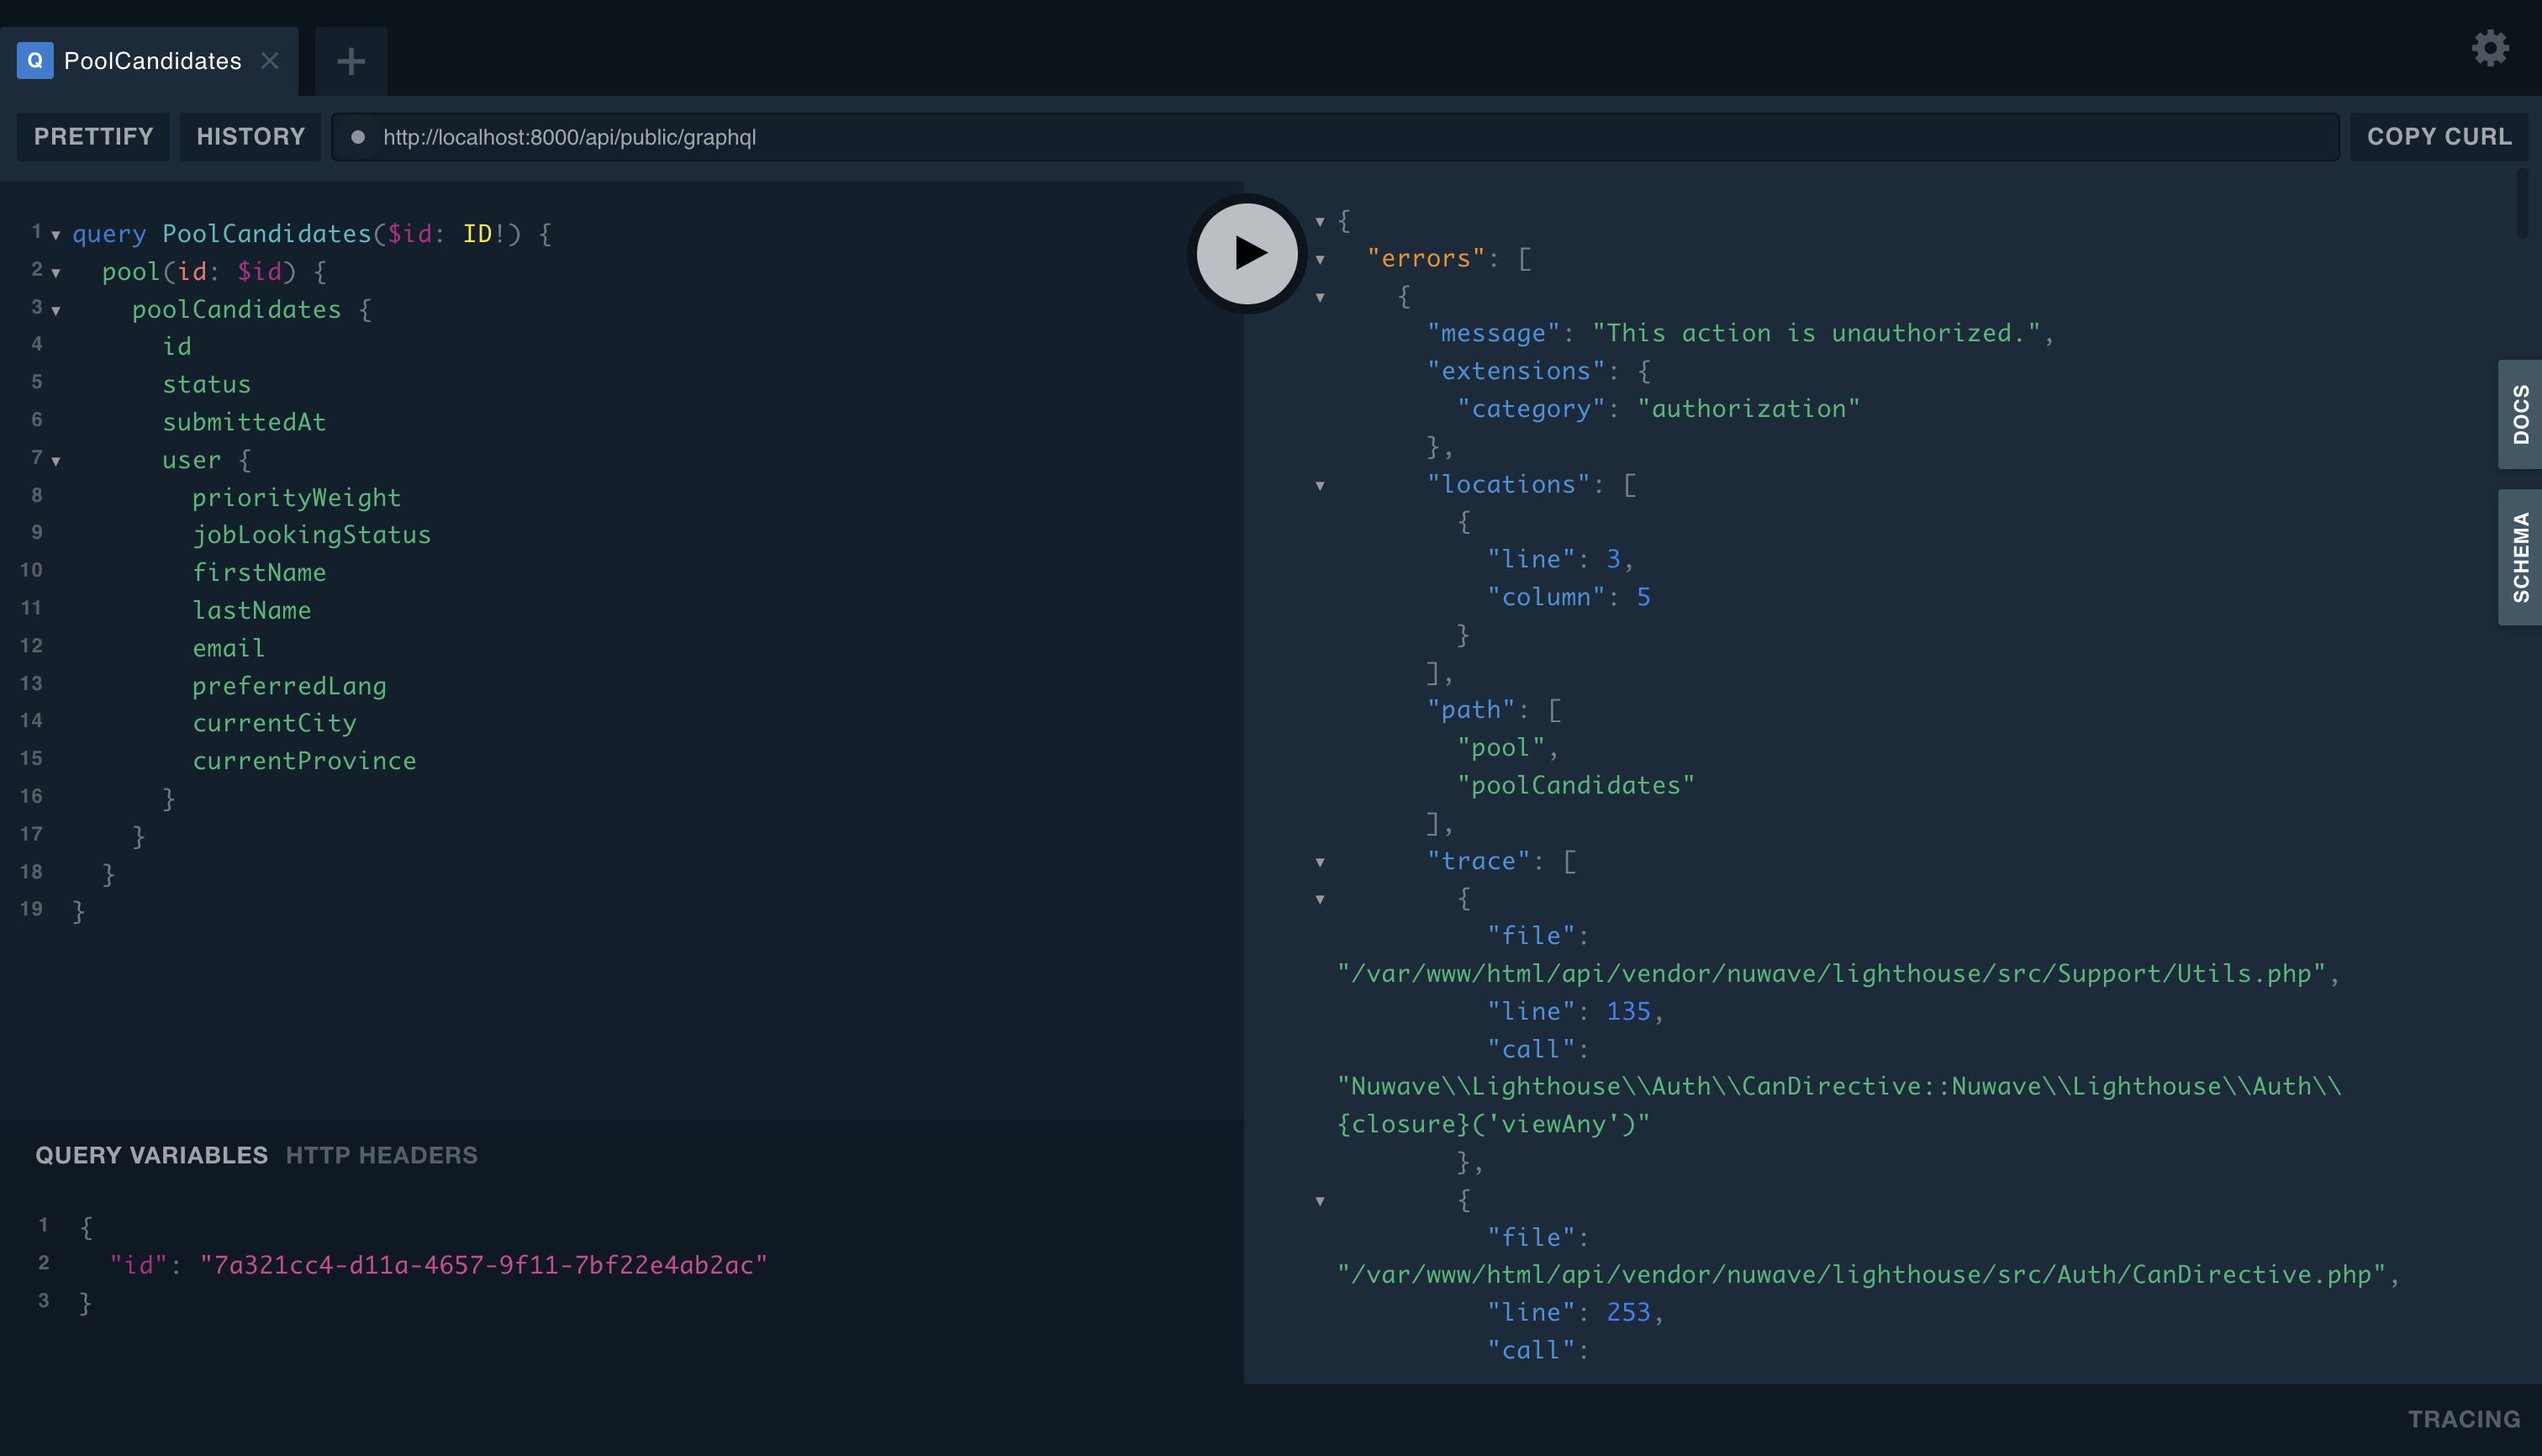This screenshot has width=2542, height=1456.
Task: Click the email field in query
Action: point(228,648)
